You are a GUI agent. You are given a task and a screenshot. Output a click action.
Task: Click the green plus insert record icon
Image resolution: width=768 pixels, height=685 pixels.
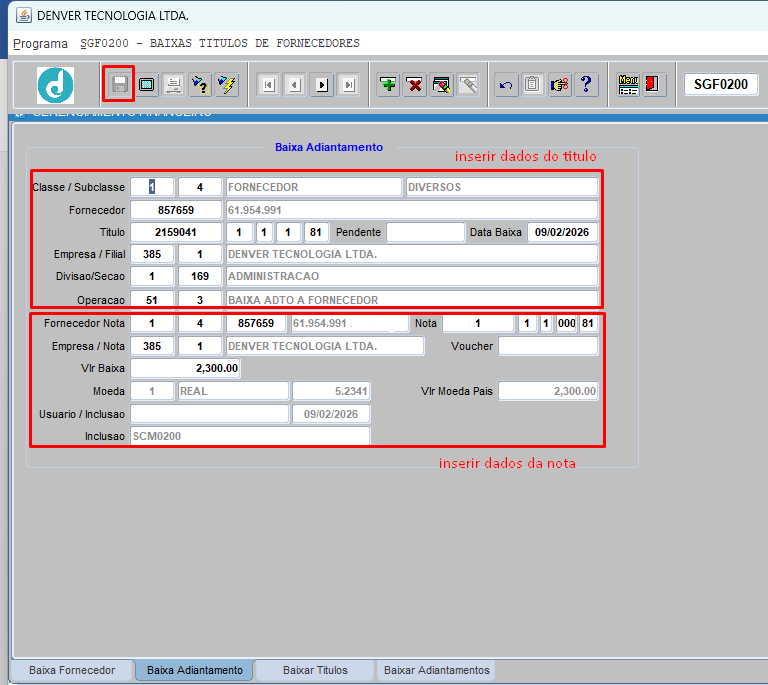(388, 85)
